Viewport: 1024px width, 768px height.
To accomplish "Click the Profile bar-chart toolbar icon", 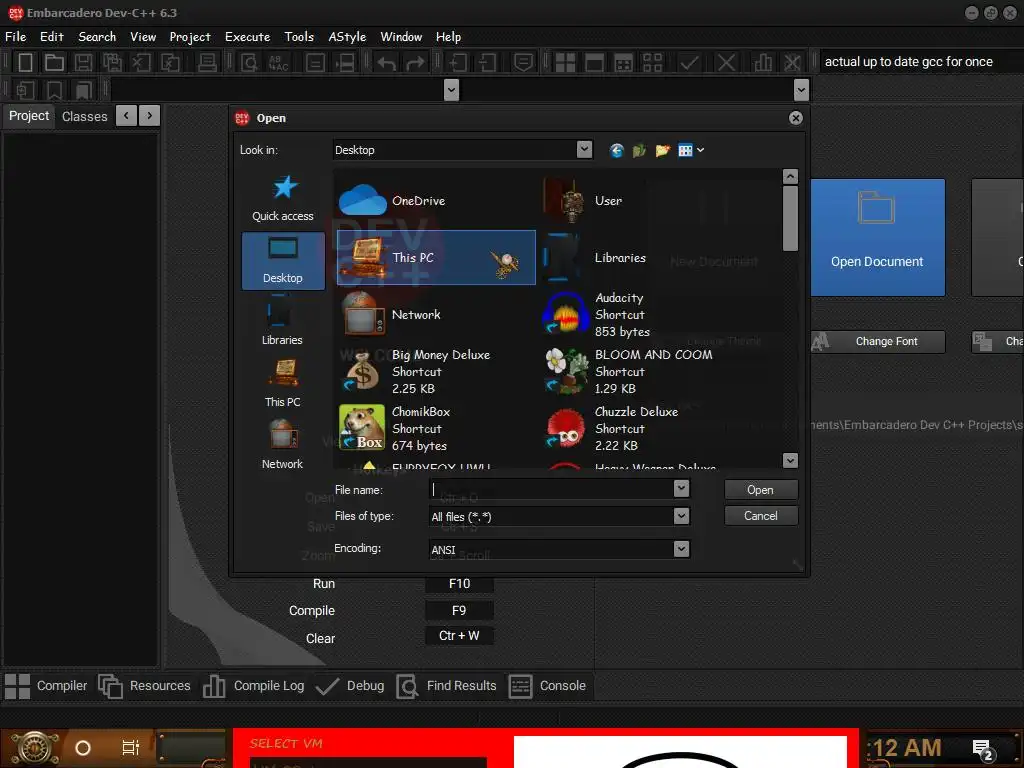I will (x=762, y=63).
